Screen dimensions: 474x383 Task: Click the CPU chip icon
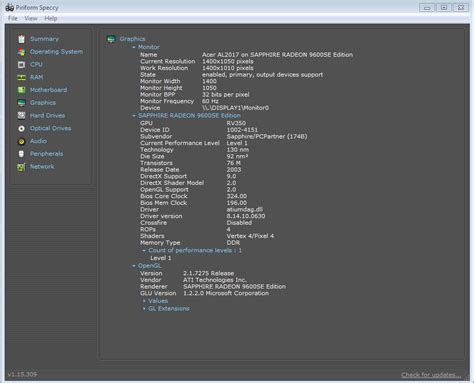click(21, 65)
